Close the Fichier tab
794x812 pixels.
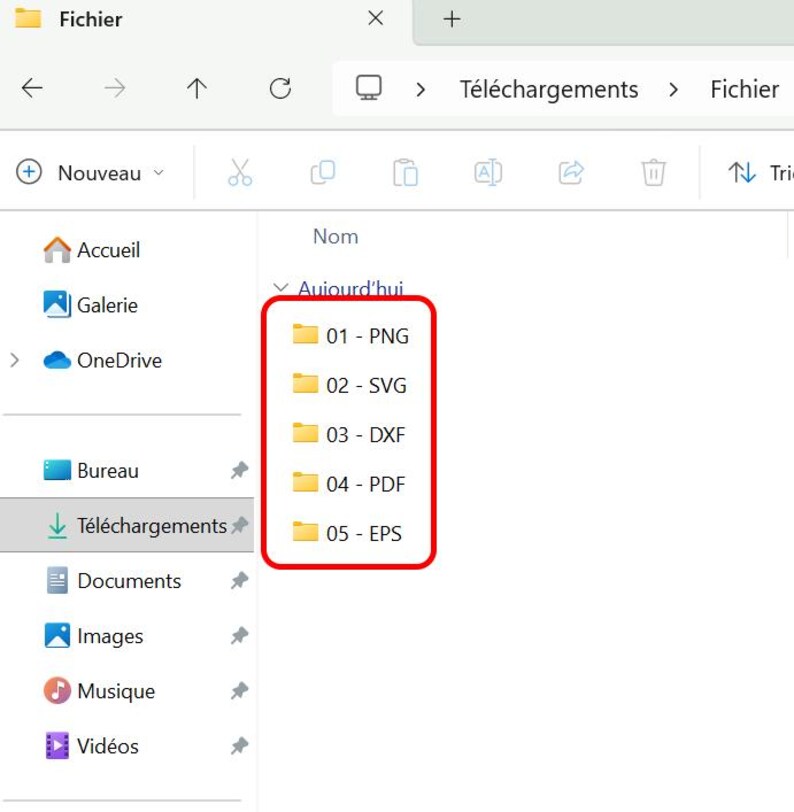coord(376,19)
